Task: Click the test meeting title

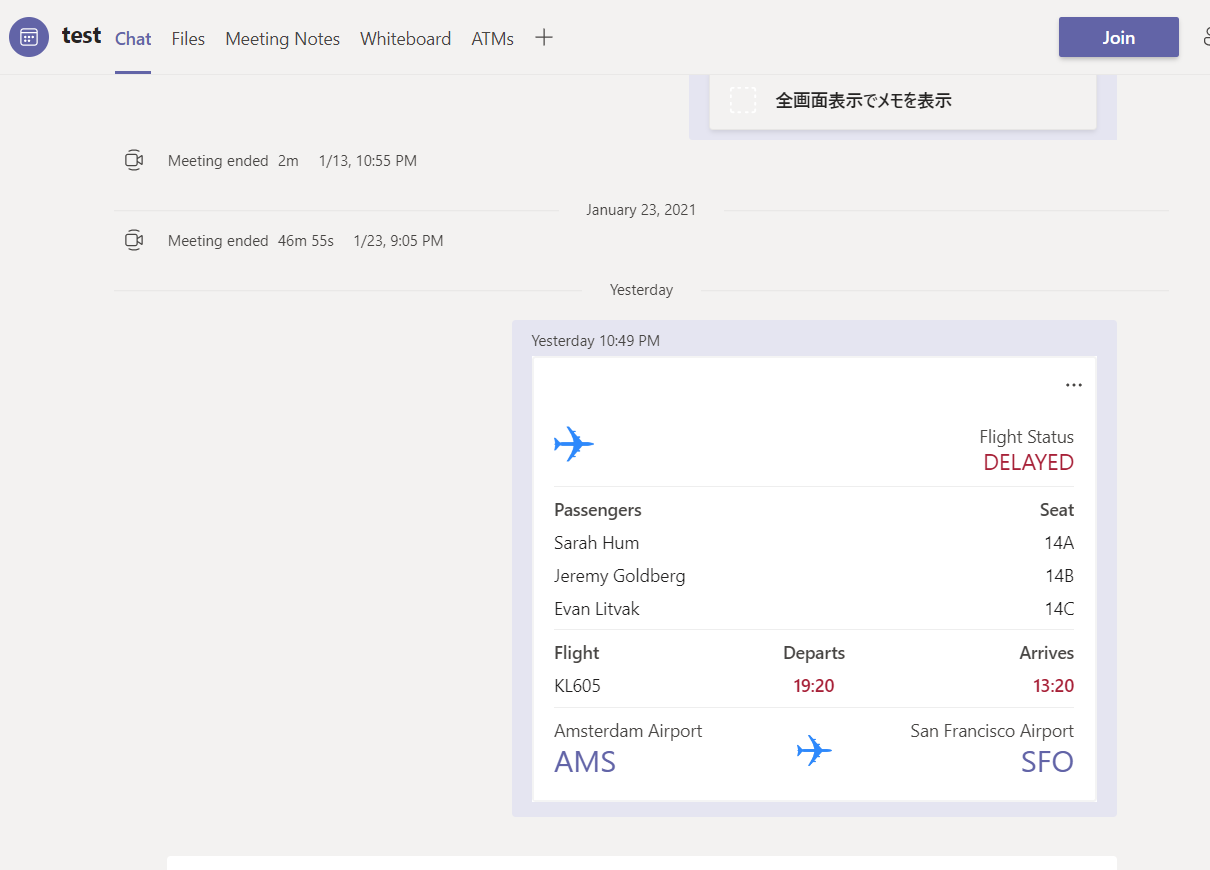Action: pyautogui.click(x=81, y=36)
